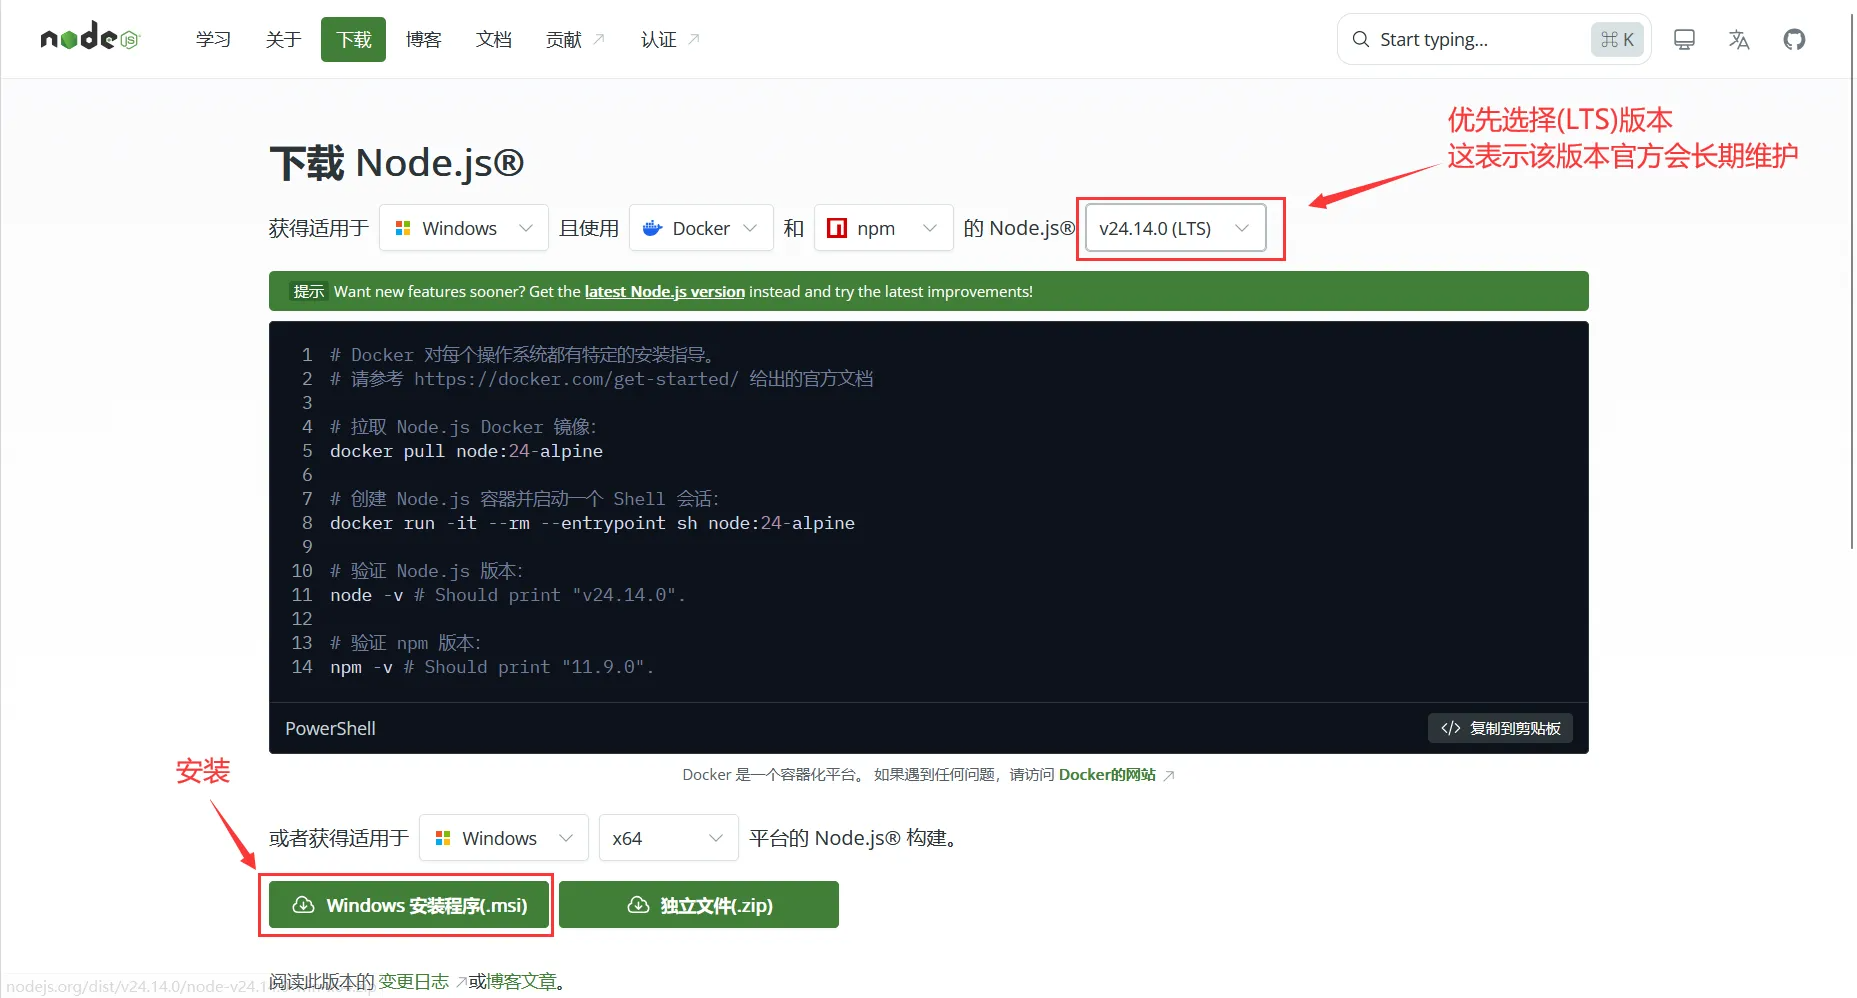Viewport: 1857px width, 998px height.
Task: Click the Windows logo in top dropdown
Action: click(403, 228)
